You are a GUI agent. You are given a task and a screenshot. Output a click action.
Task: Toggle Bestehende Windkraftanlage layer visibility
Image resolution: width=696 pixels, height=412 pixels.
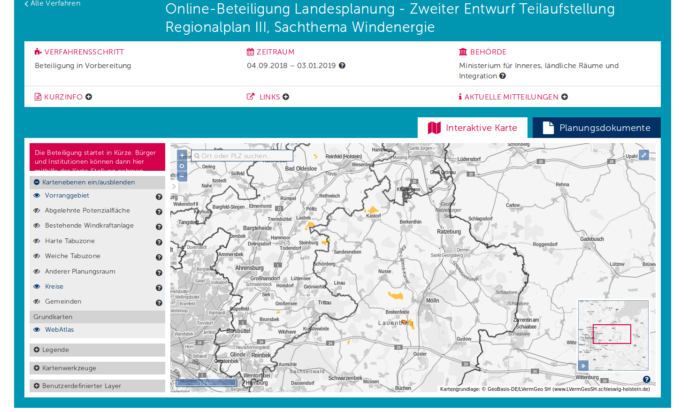click(x=37, y=226)
